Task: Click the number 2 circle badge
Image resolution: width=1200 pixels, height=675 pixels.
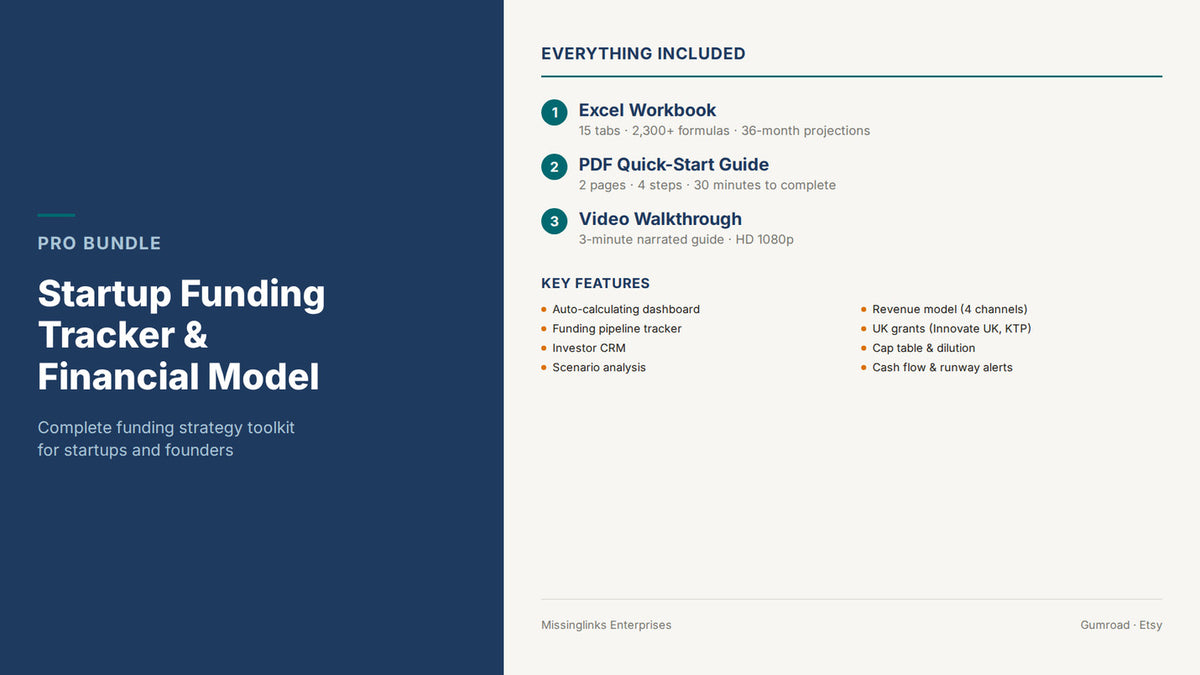Action: [554, 167]
